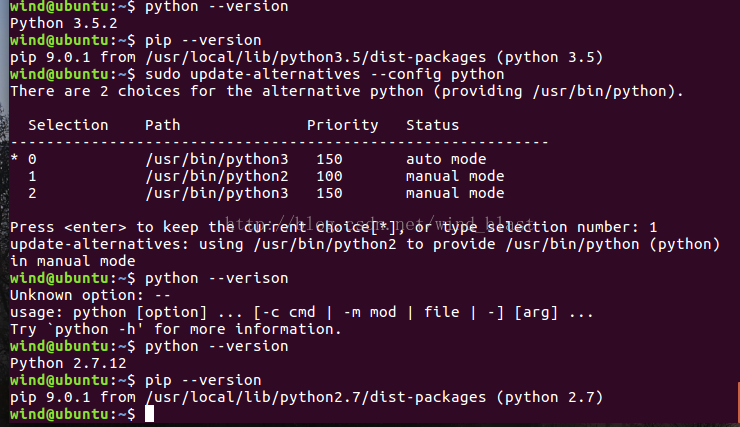Click the 'Unknown option: --' error line

click(90, 295)
